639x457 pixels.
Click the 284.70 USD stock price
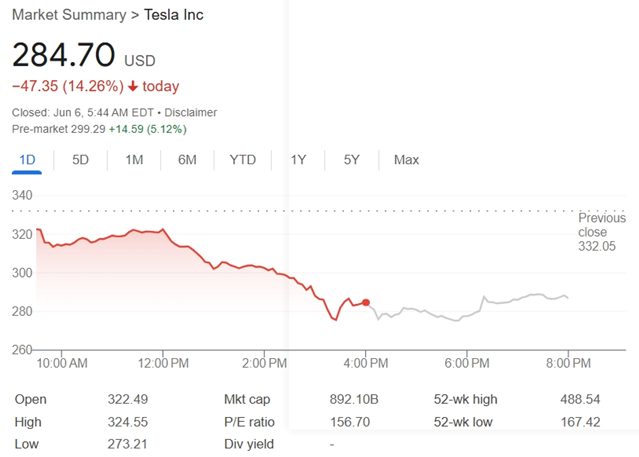click(x=64, y=55)
